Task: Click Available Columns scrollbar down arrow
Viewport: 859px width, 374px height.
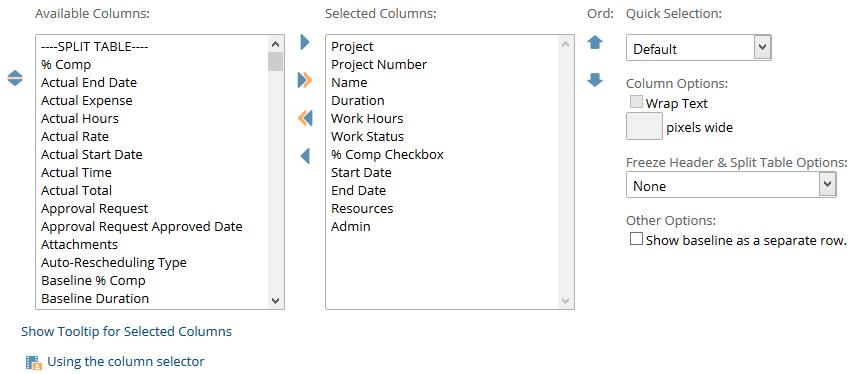Action: pyautogui.click(x=276, y=301)
